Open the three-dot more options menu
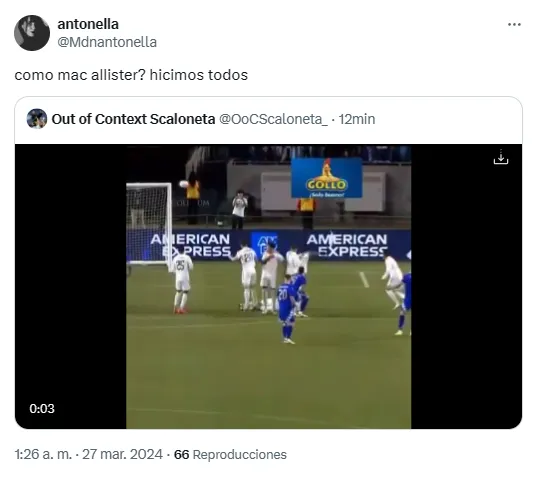537x477 pixels. [x=514, y=24]
